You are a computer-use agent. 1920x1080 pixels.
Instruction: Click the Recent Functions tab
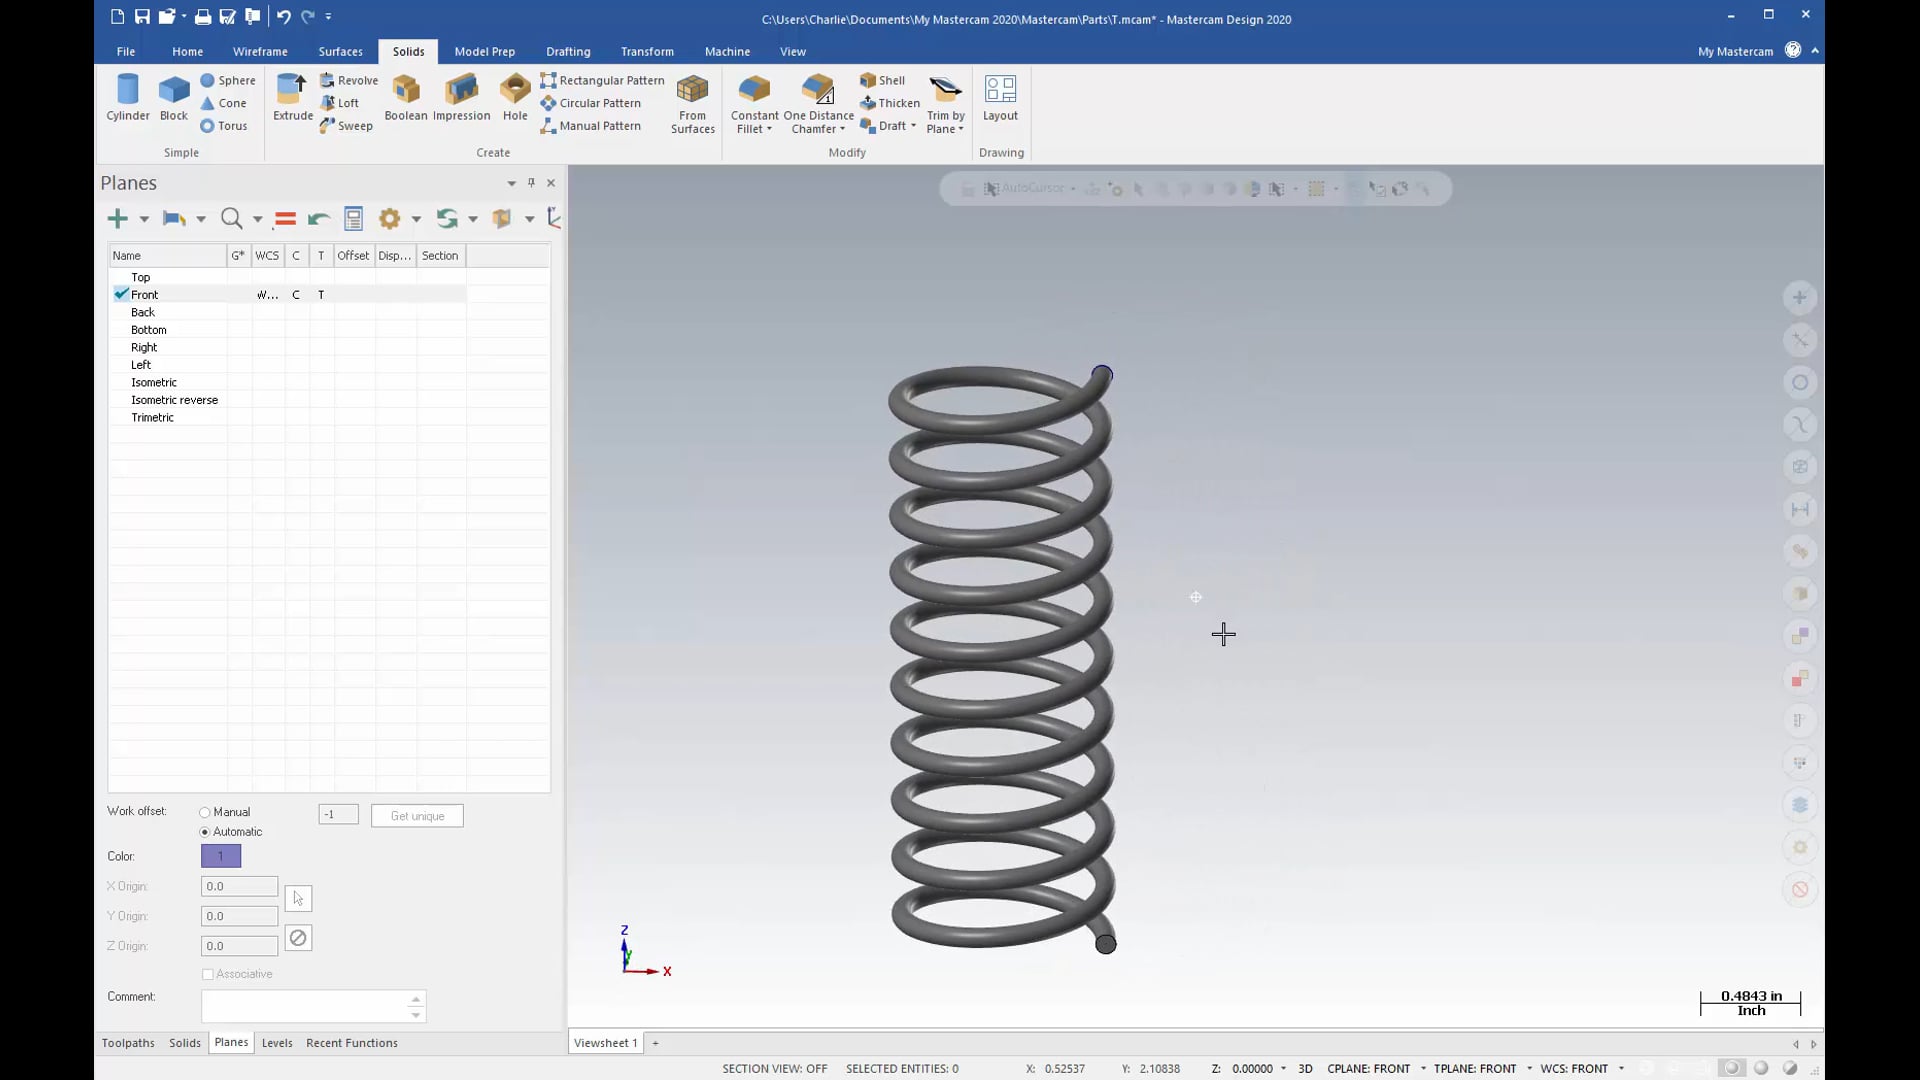[352, 1042]
